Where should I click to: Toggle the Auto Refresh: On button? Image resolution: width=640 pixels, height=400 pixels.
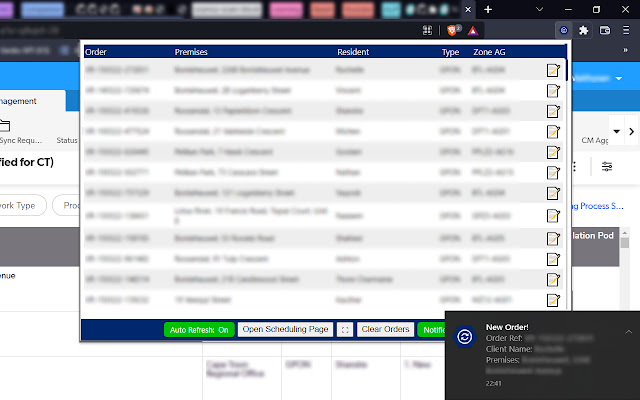(199, 329)
